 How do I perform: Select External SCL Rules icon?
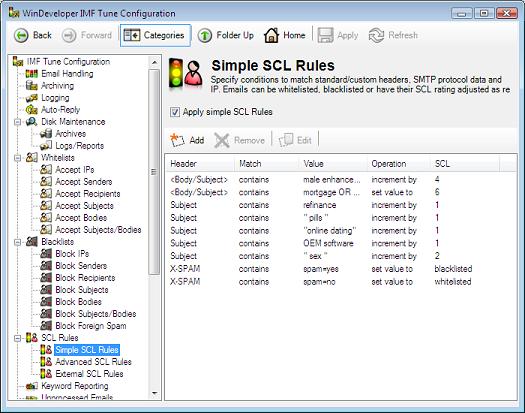(x=46, y=374)
